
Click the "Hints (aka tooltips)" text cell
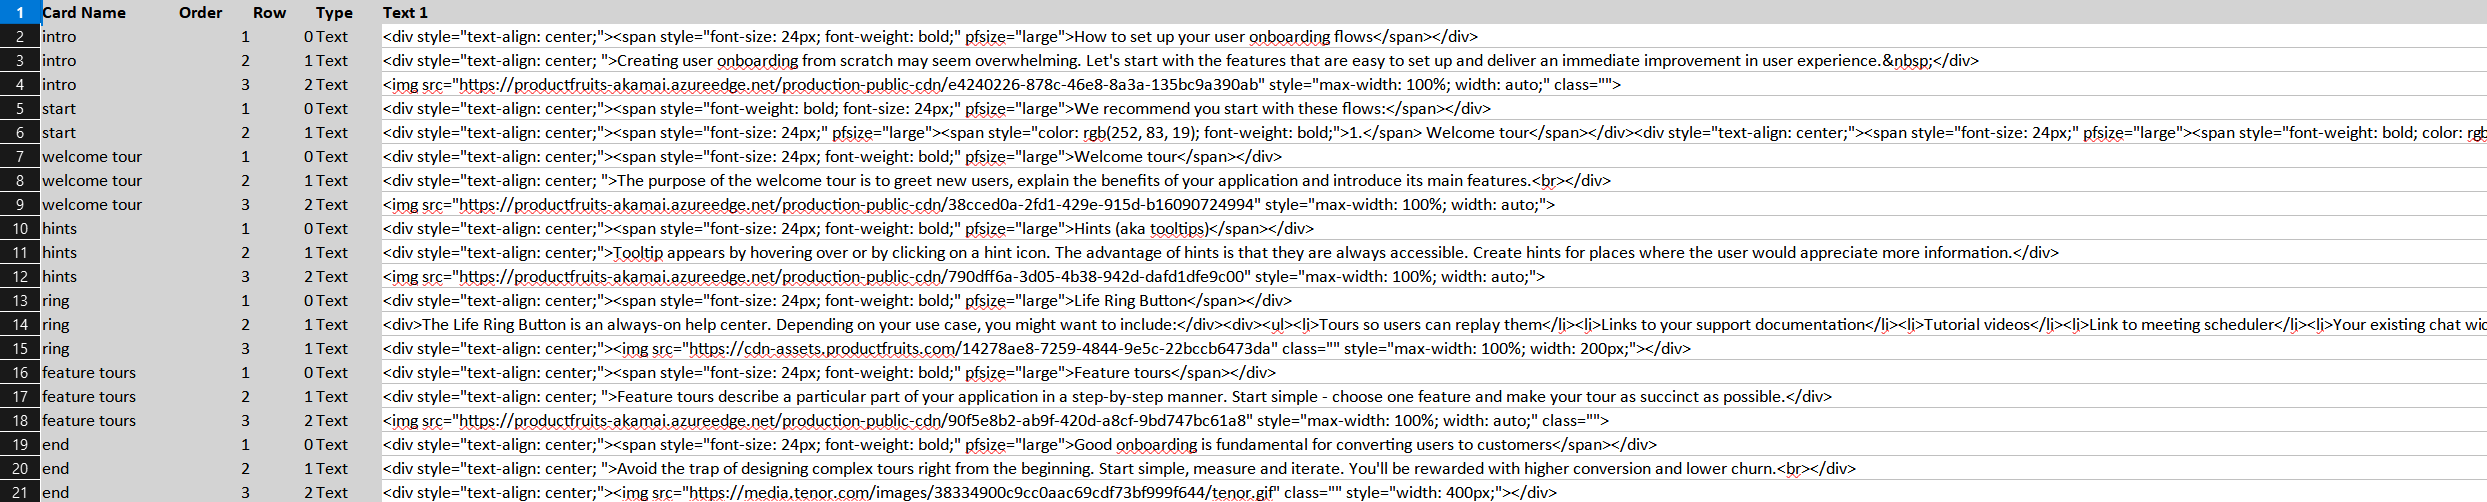click(x=848, y=229)
